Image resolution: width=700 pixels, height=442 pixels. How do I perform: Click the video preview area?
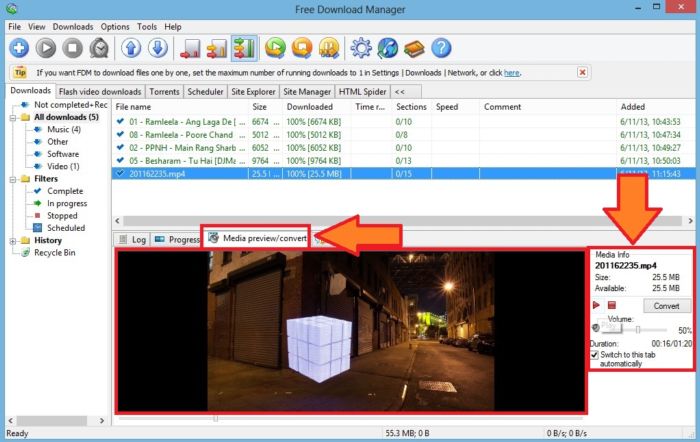coord(350,331)
